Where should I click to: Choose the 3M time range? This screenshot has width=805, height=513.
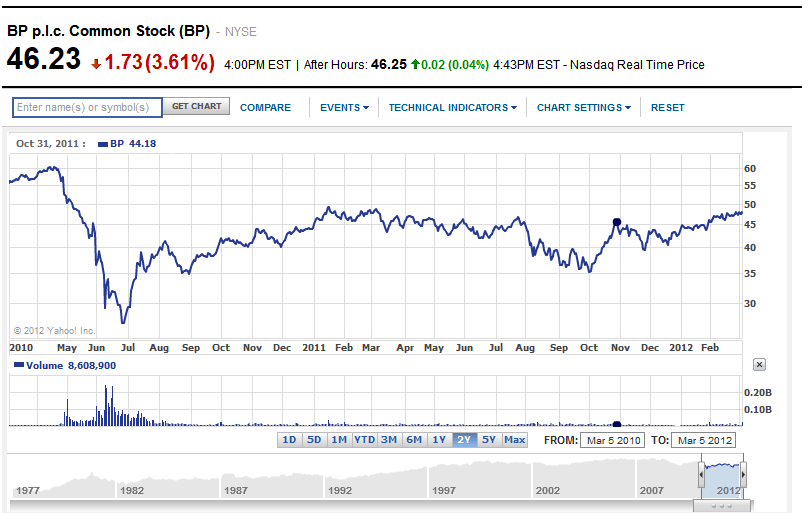point(389,440)
